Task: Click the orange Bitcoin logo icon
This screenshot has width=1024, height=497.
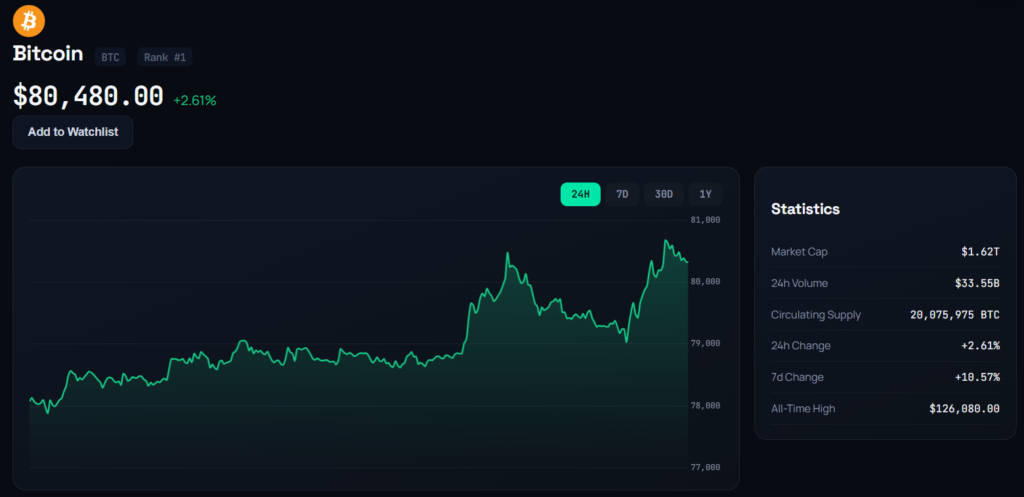Action: point(29,21)
